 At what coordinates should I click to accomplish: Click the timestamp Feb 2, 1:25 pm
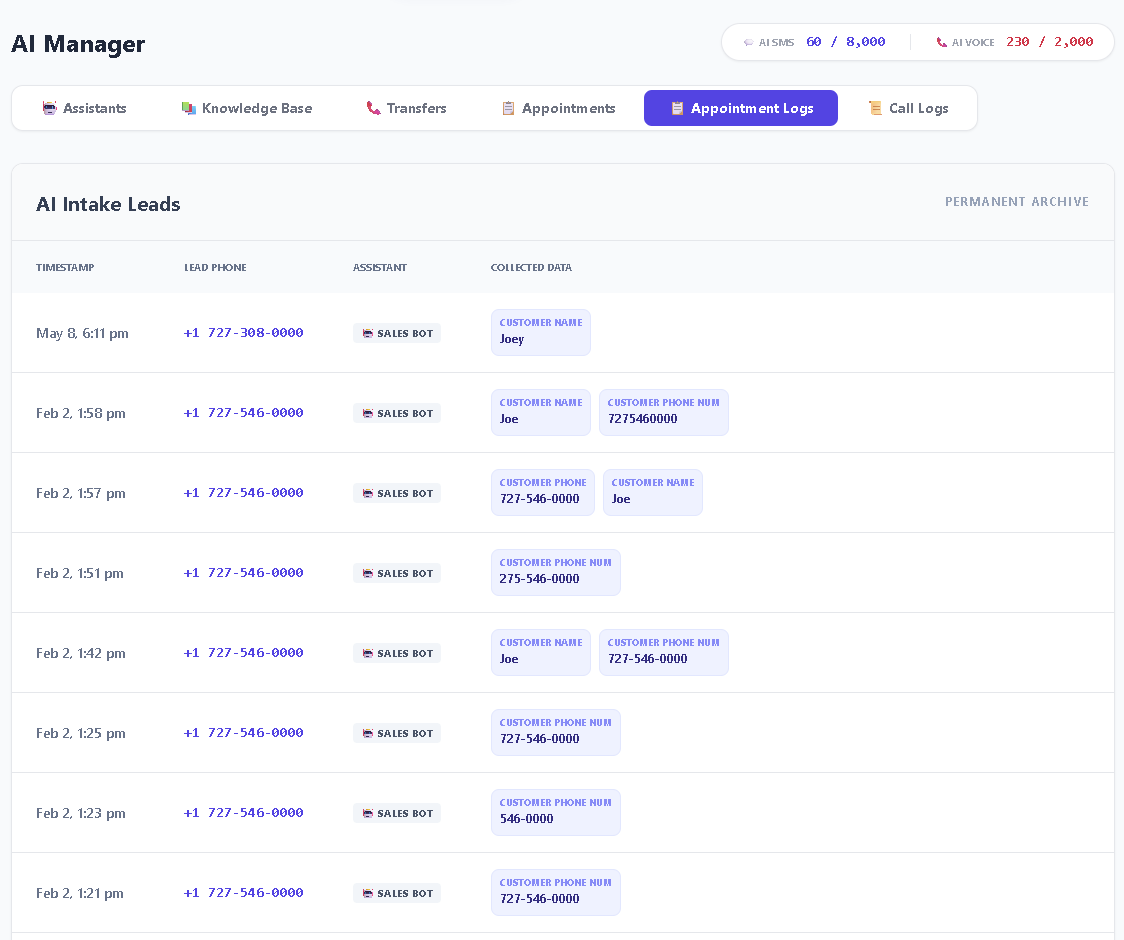tap(81, 734)
